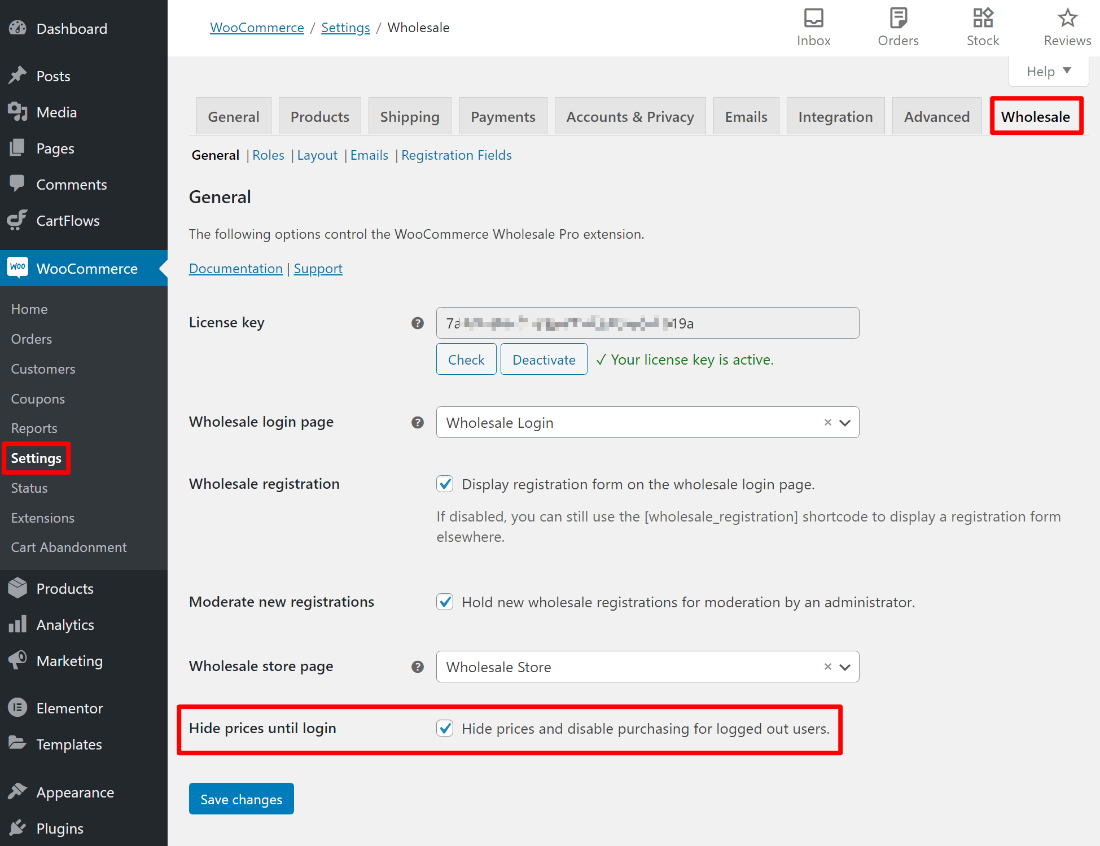
Task: Click the Appearance brush icon
Action: click(x=18, y=791)
